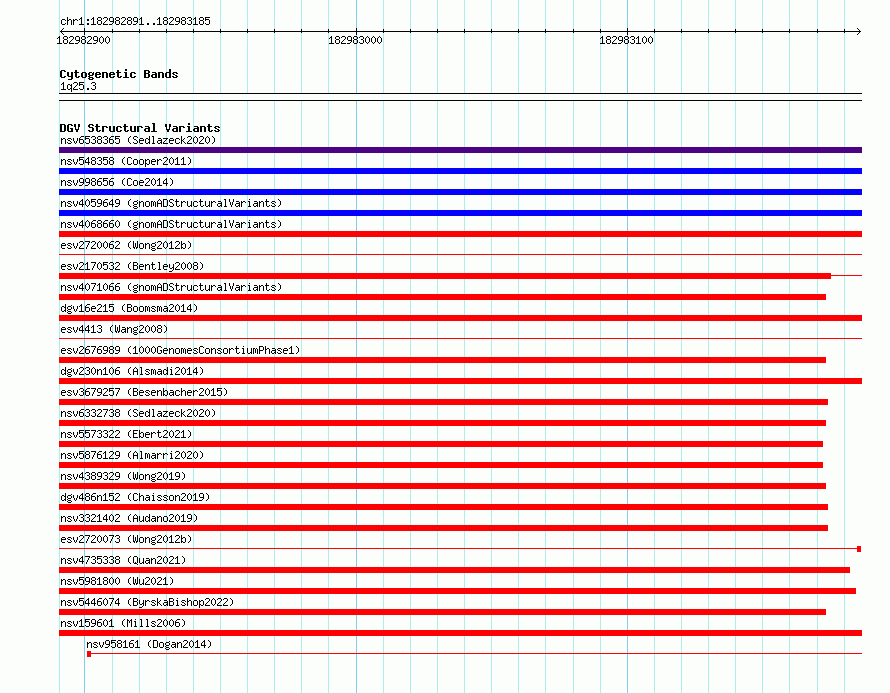Click nsv3321402 (Audano2019) label
Viewport: 890px width, 693px height.
click(x=129, y=518)
